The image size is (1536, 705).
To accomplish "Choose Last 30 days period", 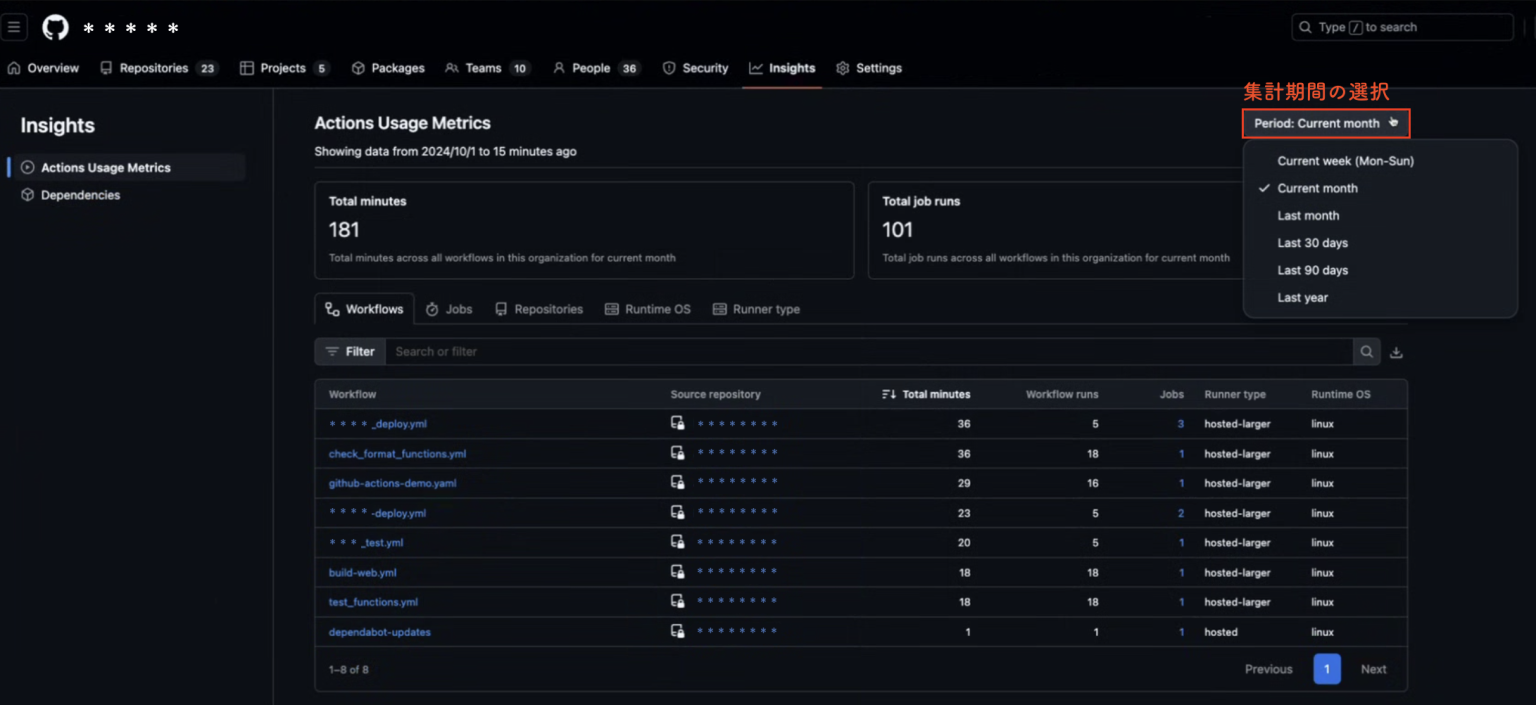I will [1312, 243].
